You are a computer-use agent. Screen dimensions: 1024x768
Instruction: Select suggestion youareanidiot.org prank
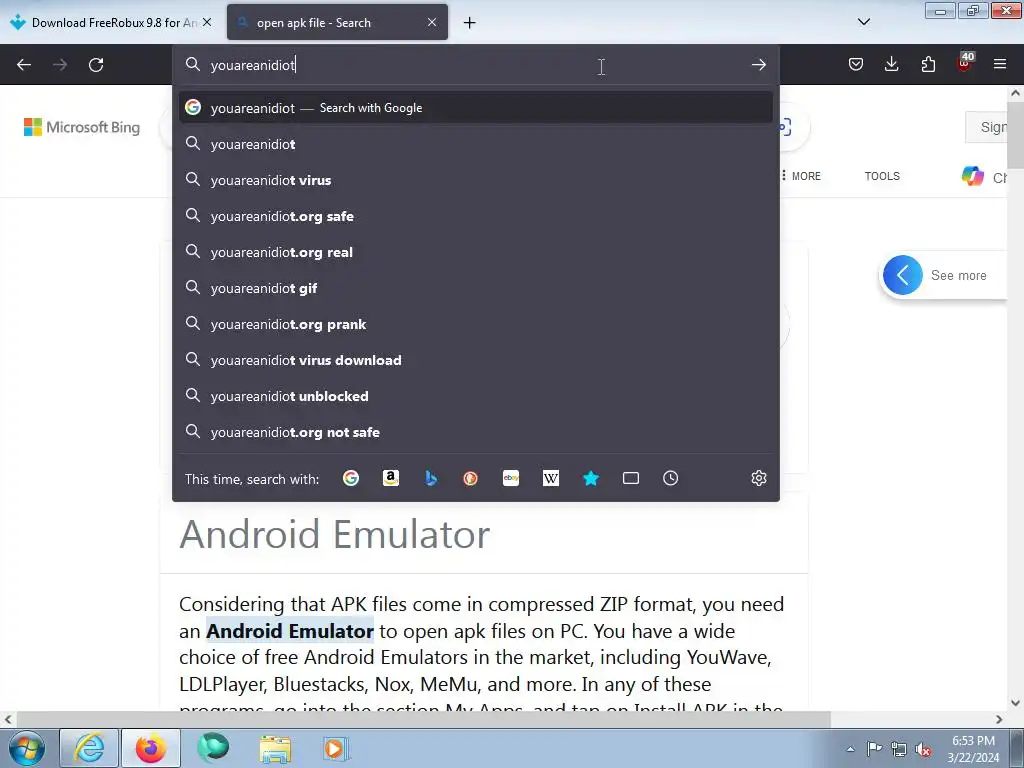pos(475,324)
